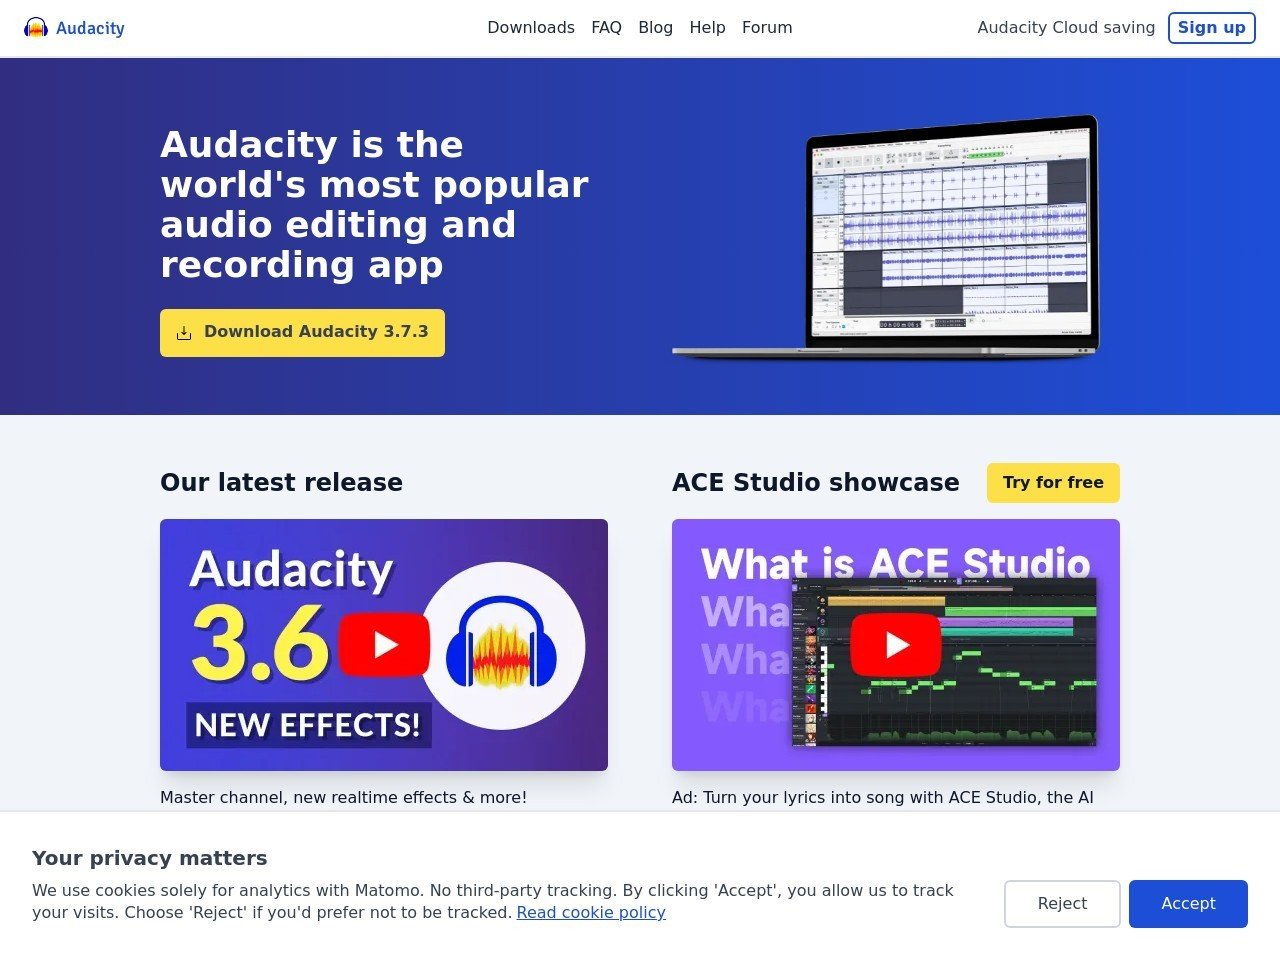This screenshot has width=1280, height=960.
Task: Click the Read cookie policy link
Action: [x=591, y=912]
